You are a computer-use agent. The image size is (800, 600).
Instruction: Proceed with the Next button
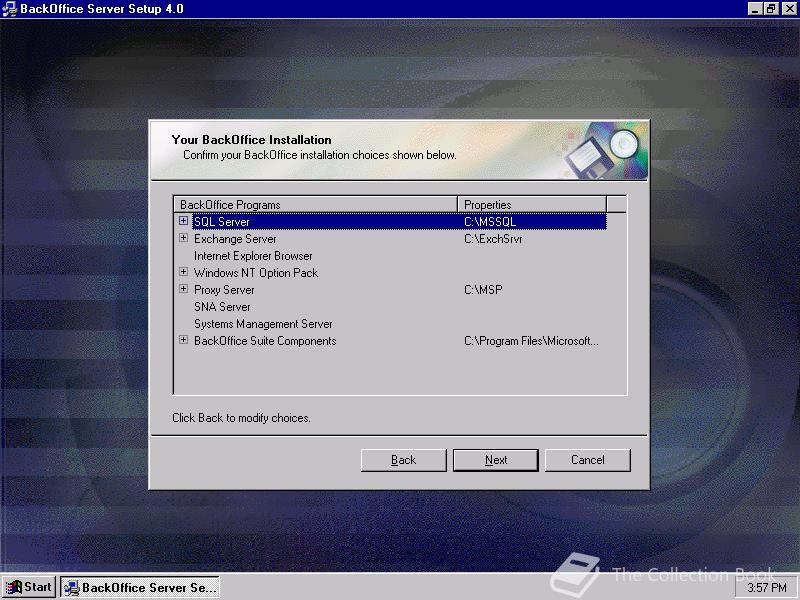pos(496,460)
